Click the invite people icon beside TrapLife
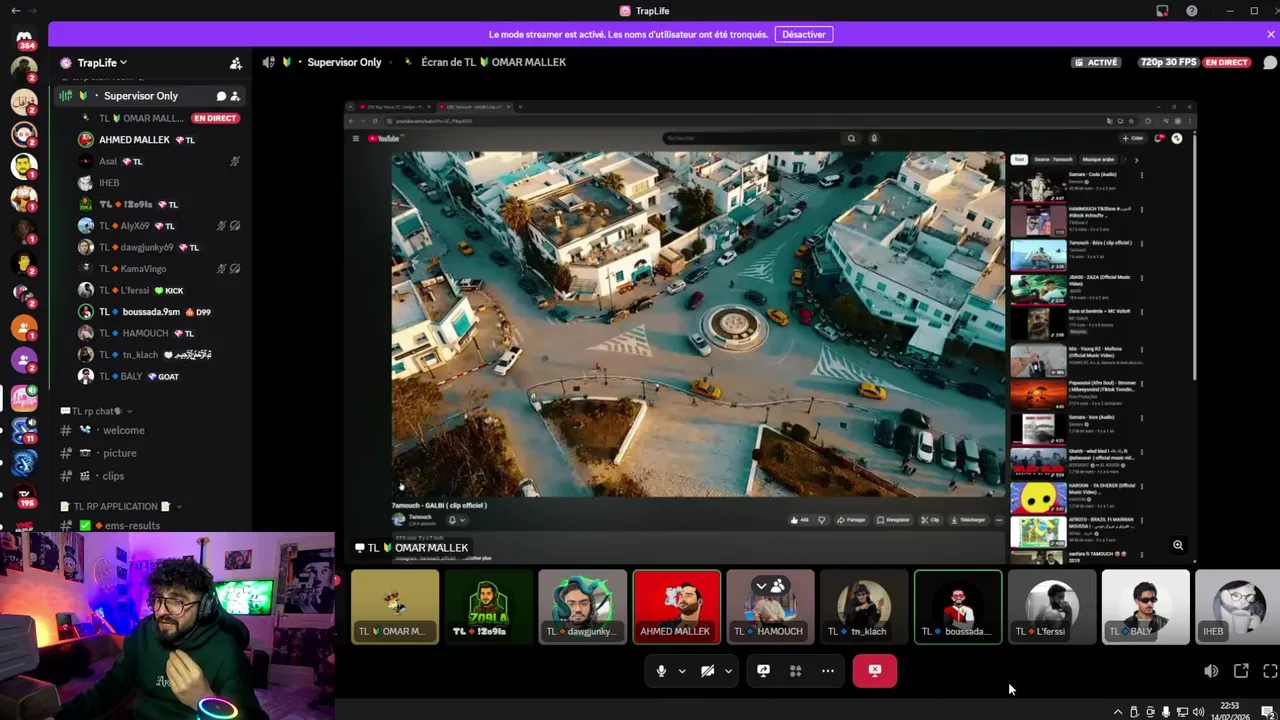The height and width of the screenshot is (720, 1280). (236, 63)
